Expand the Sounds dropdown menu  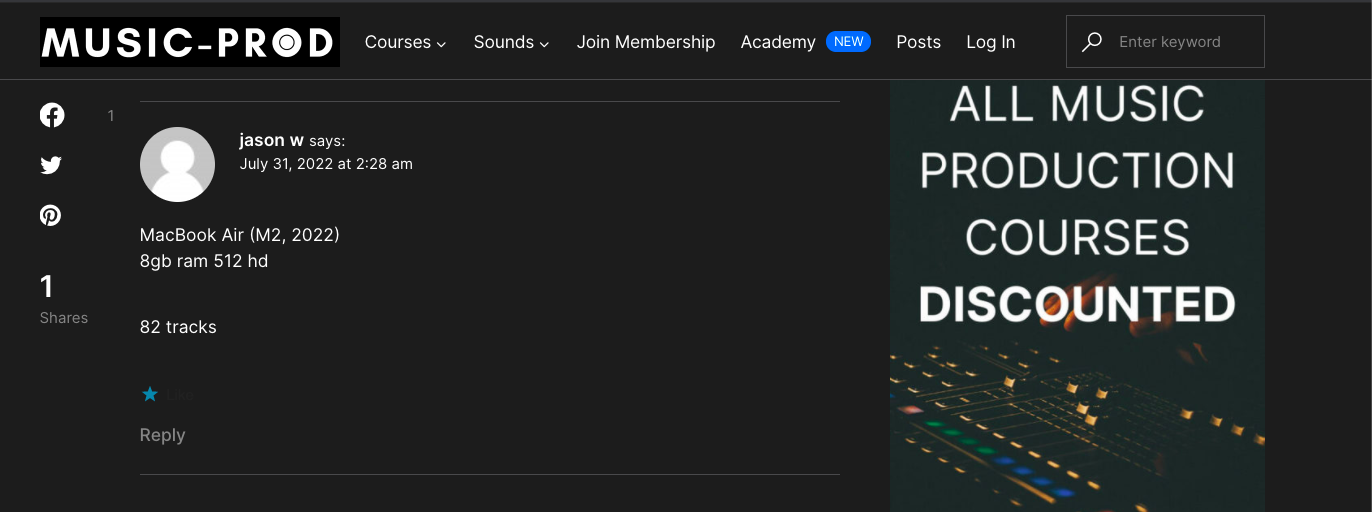tap(511, 42)
